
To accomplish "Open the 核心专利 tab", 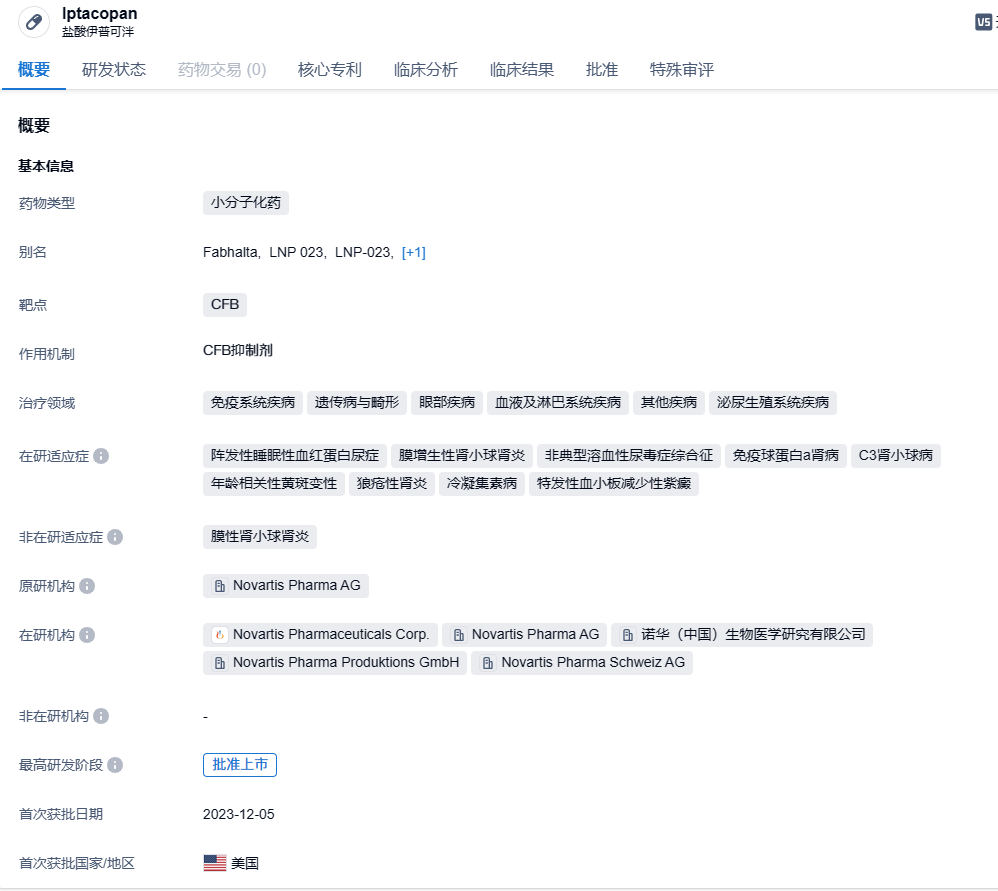I will [330, 70].
